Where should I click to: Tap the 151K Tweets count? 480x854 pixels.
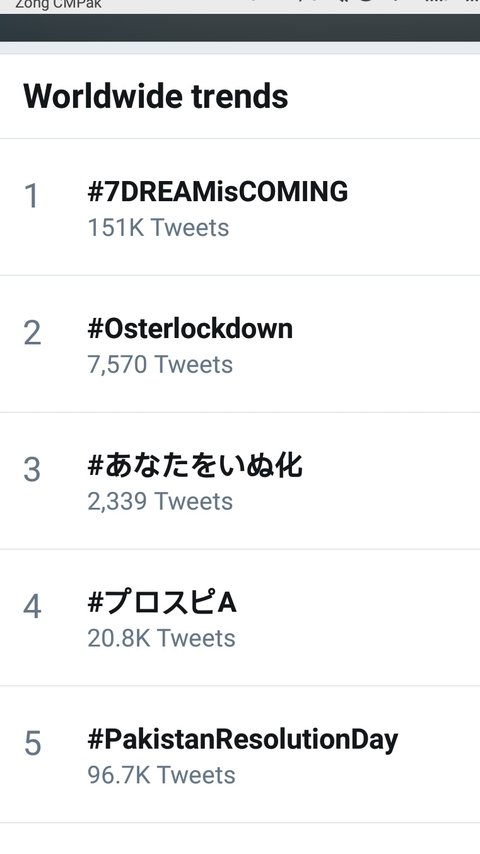click(158, 227)
